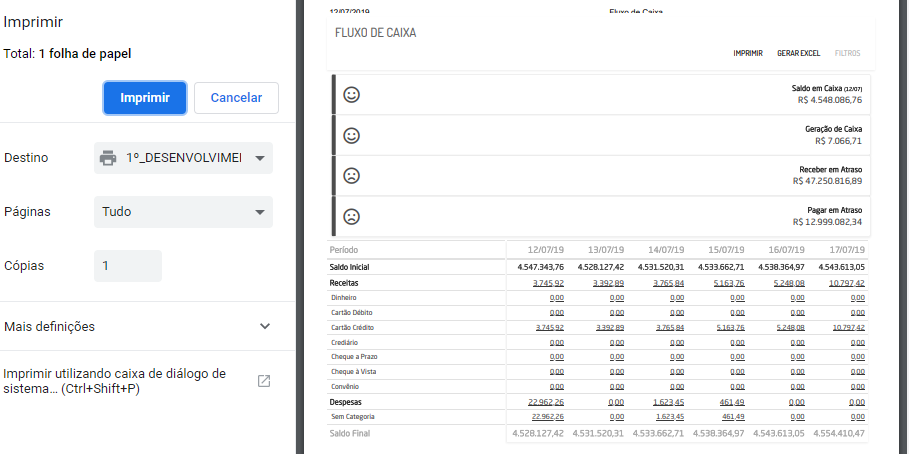Click the Dinheiro row label
909x454 pixels.
[x=344, y=297]
